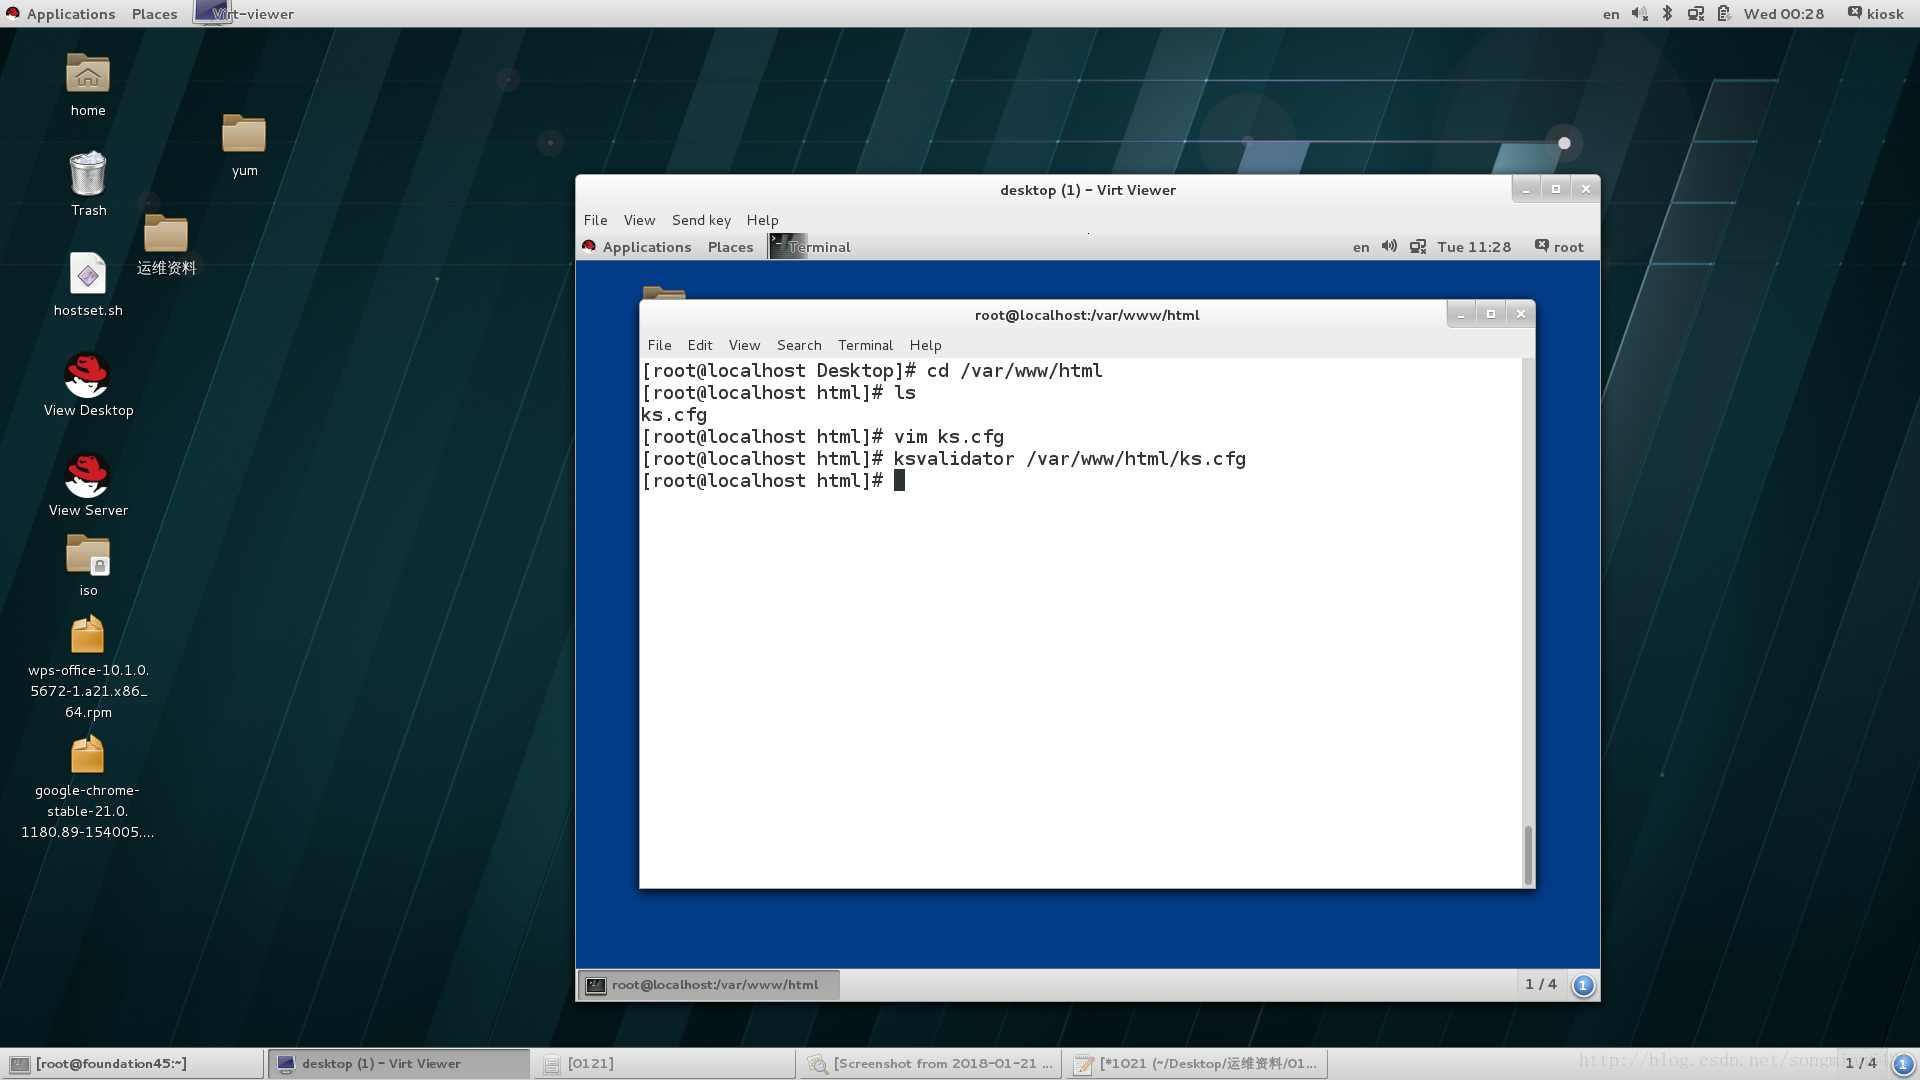The width and height of the screenshot is (1920, 1080).
Task: Click guest network icon
Action: click(x=1418, y=247)
